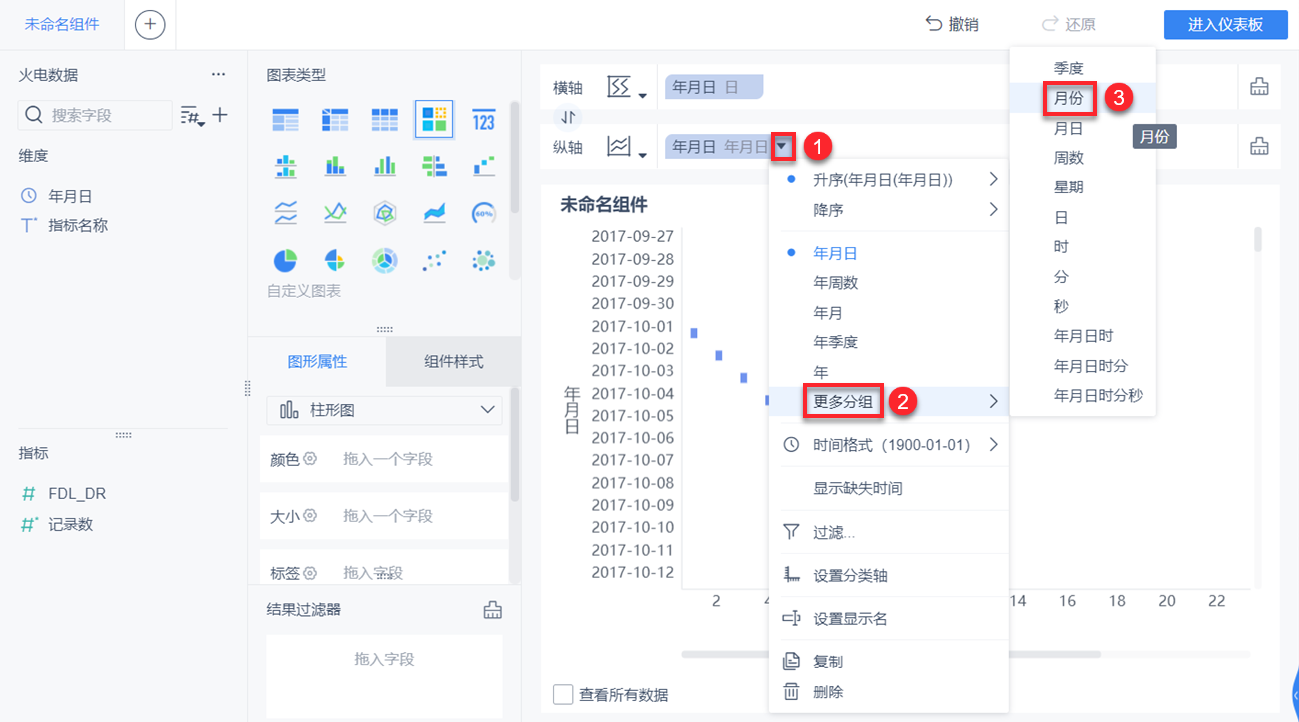Toggle the 查看所有数据 checkbox

click(x=563, y=694)
